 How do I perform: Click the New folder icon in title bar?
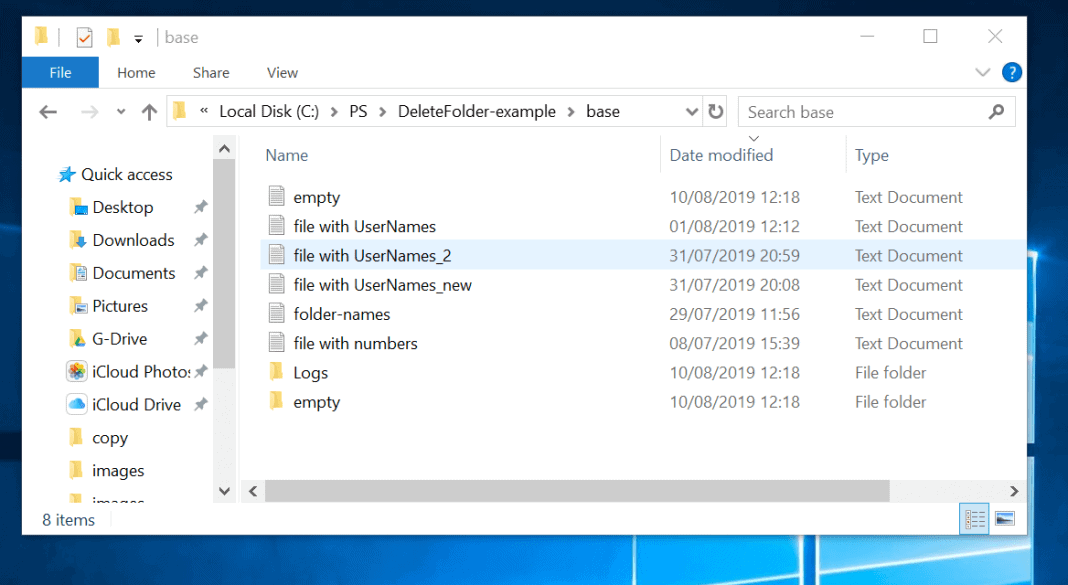click(113, 37)
